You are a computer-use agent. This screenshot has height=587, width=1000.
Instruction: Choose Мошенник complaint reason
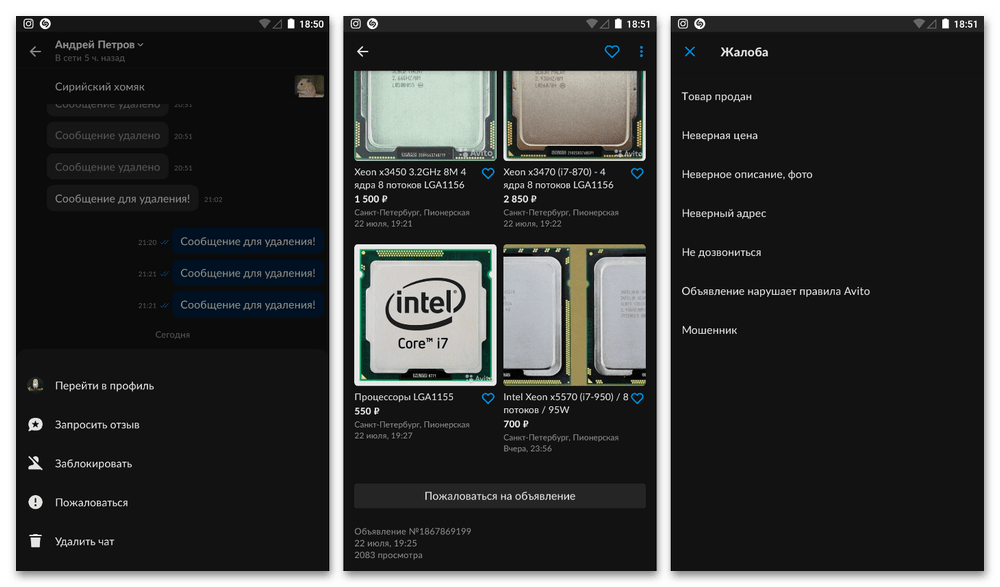tap(709, 330)
